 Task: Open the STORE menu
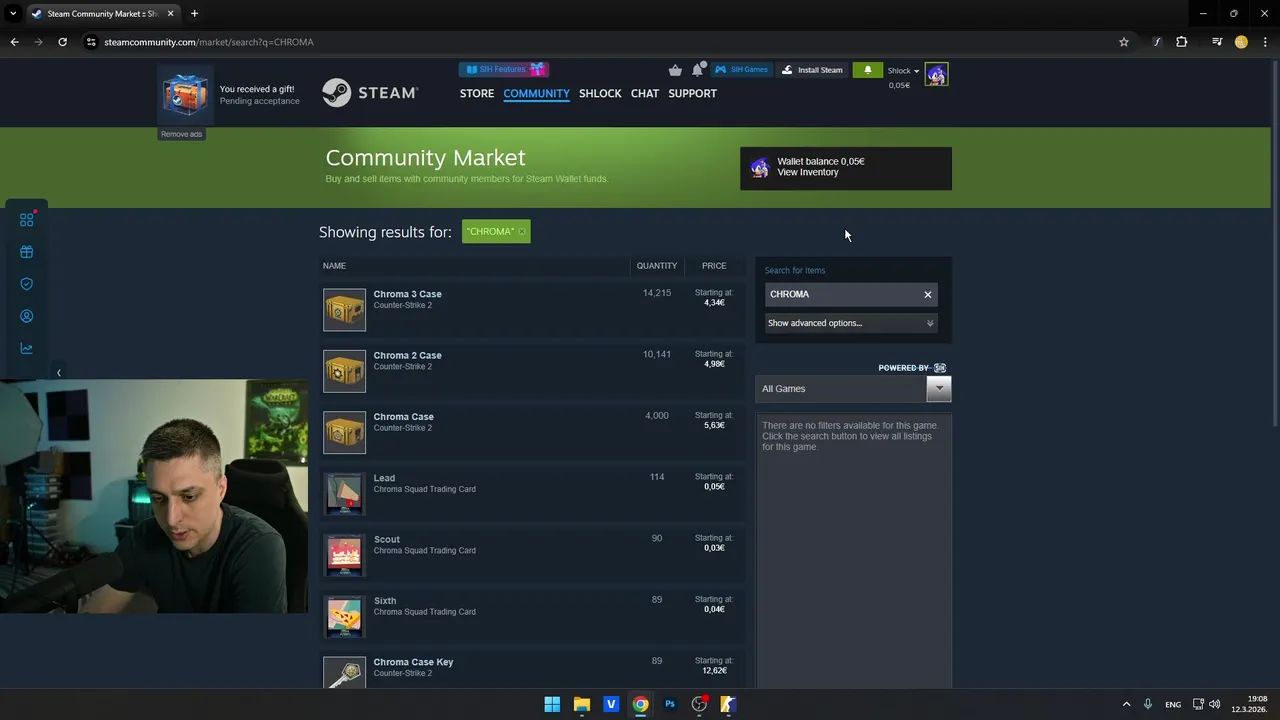[x=477, y=93]
